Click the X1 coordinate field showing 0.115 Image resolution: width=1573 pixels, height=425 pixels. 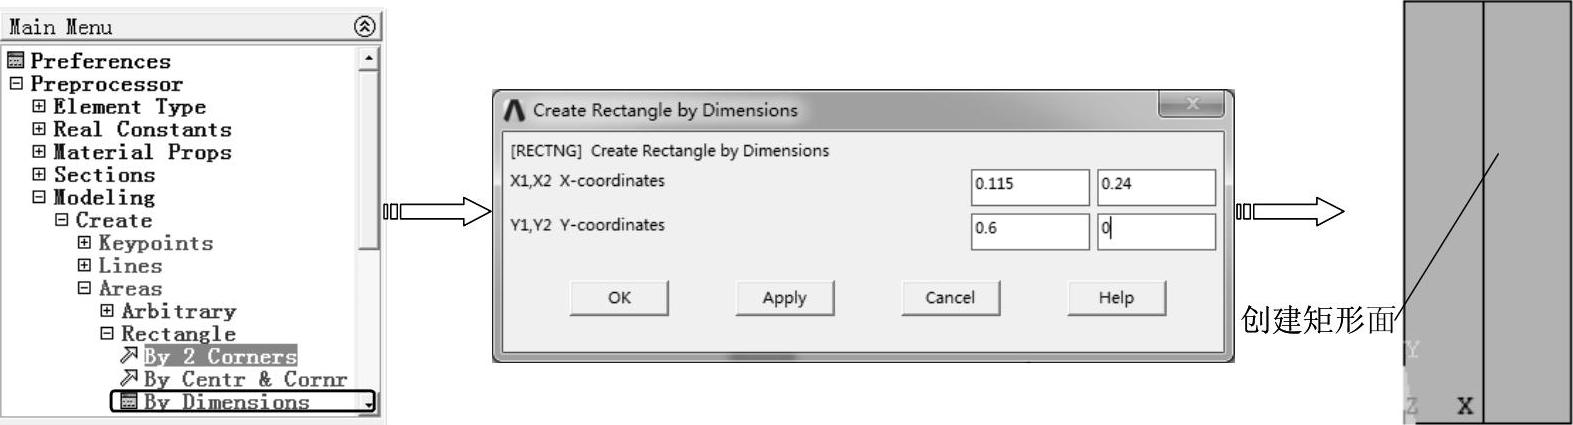[x=1029, y=186]
